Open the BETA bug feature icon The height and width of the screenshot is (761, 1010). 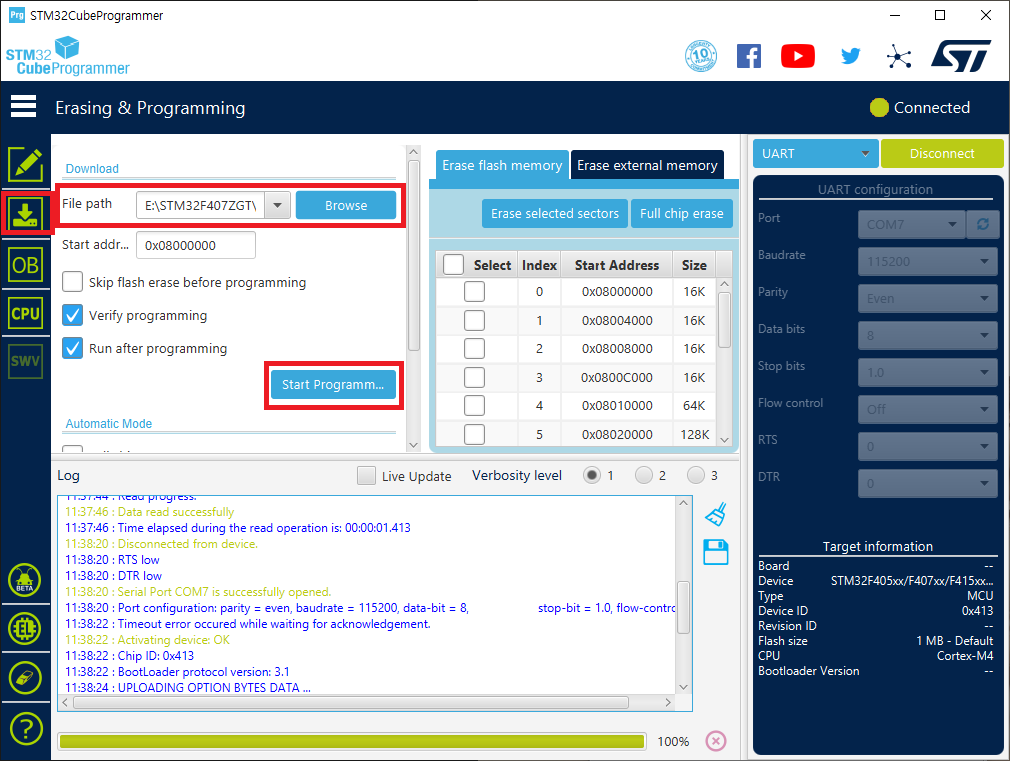coord(25,580)
